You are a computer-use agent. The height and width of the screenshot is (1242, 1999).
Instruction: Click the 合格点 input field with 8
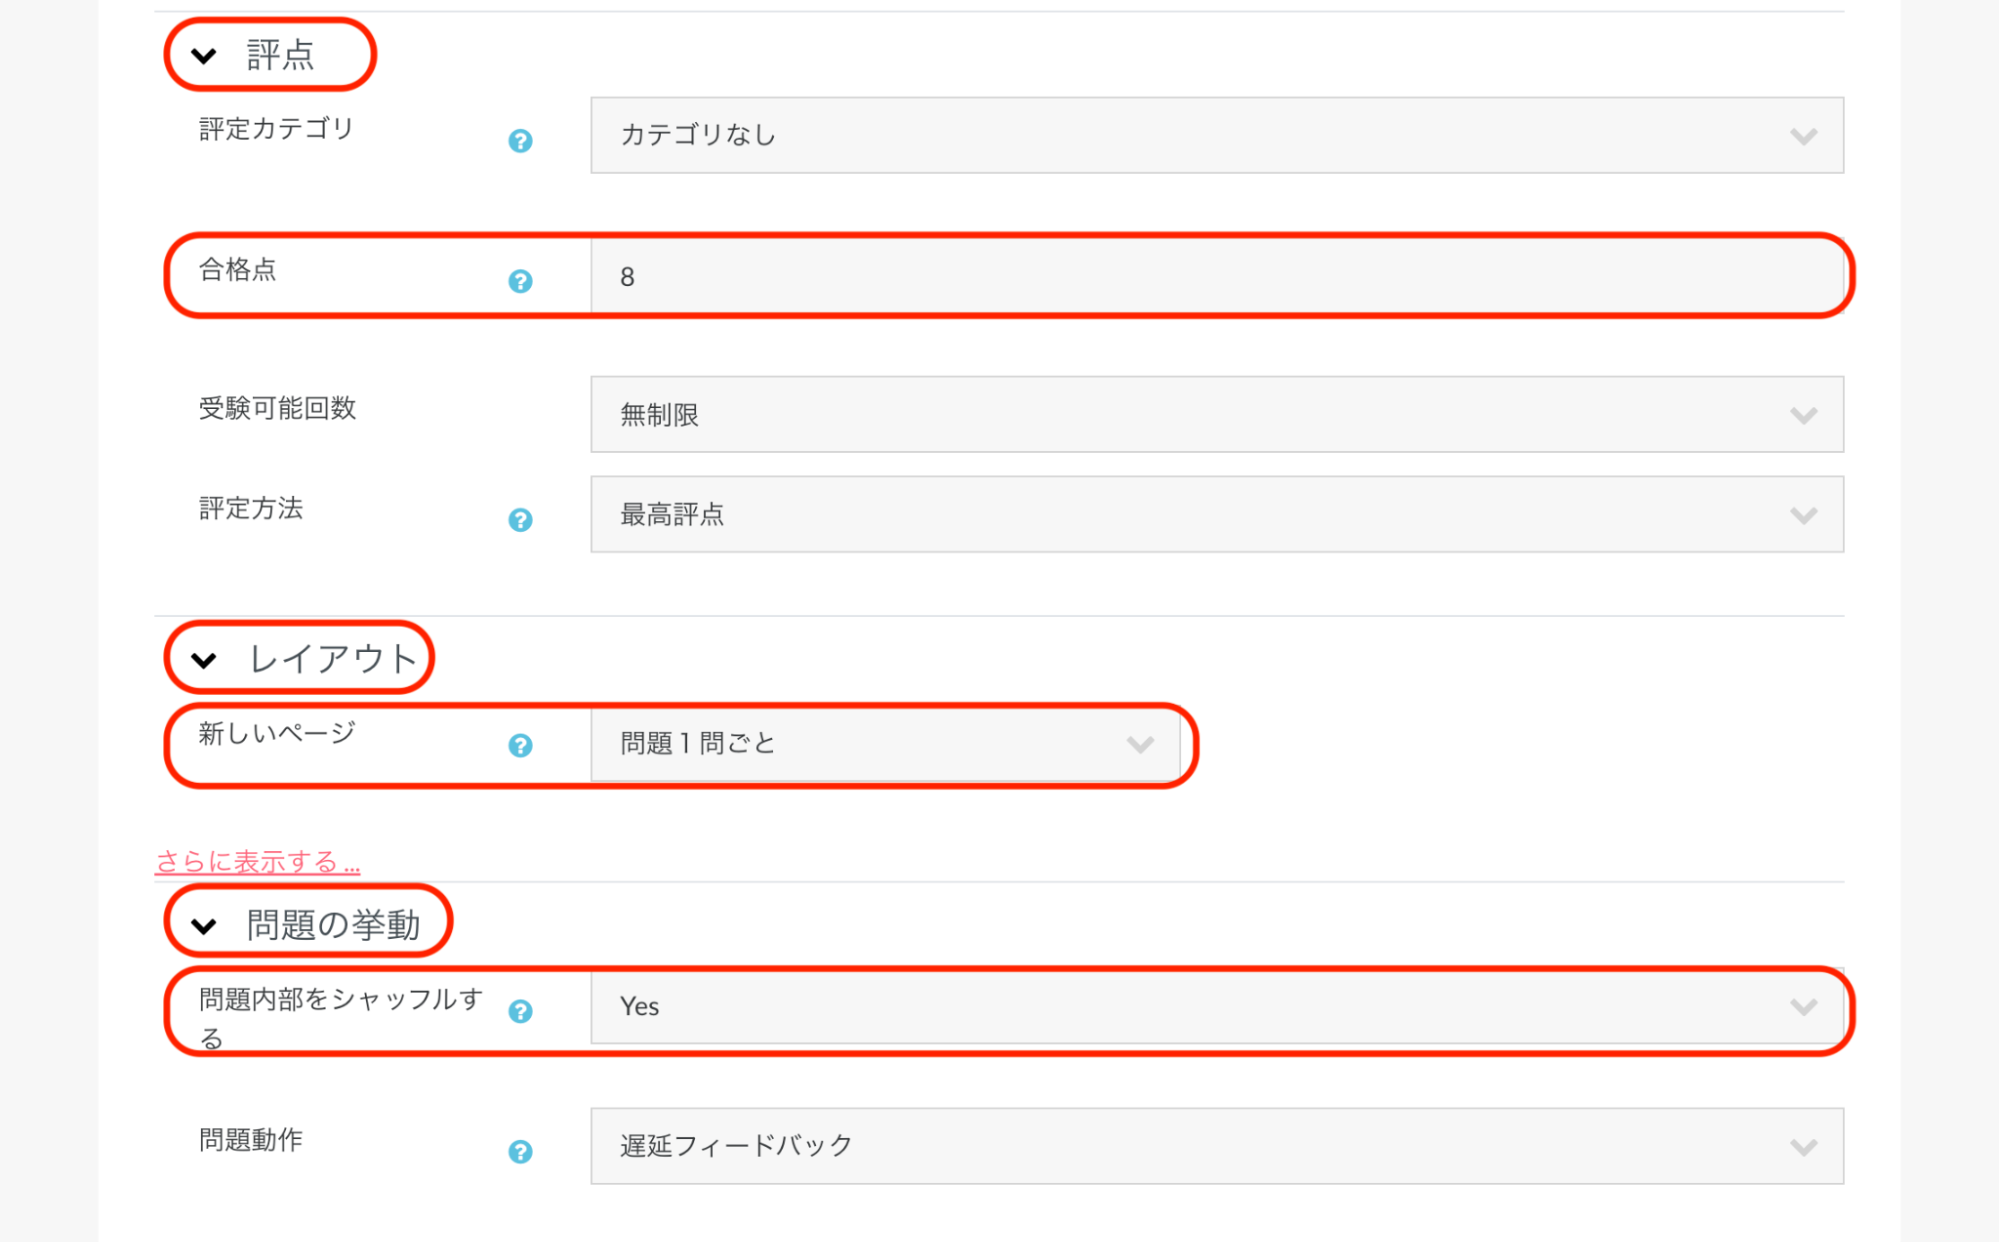pyautogui.click(x=1216, y=276)
